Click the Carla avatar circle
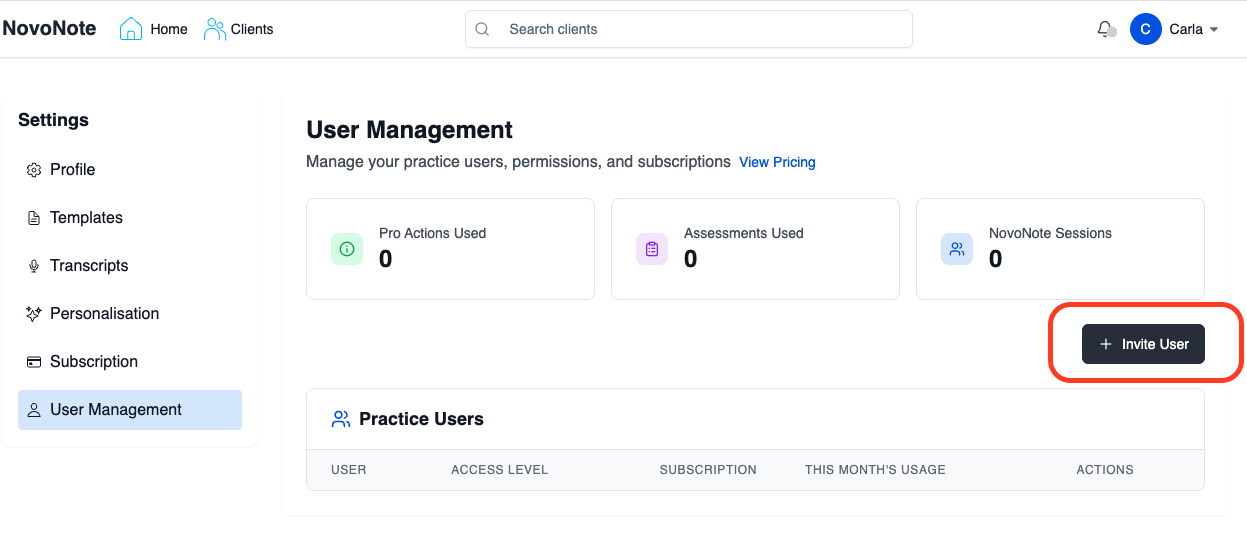This screenshot has width=1247, height=557. [x=1145, y=29]
